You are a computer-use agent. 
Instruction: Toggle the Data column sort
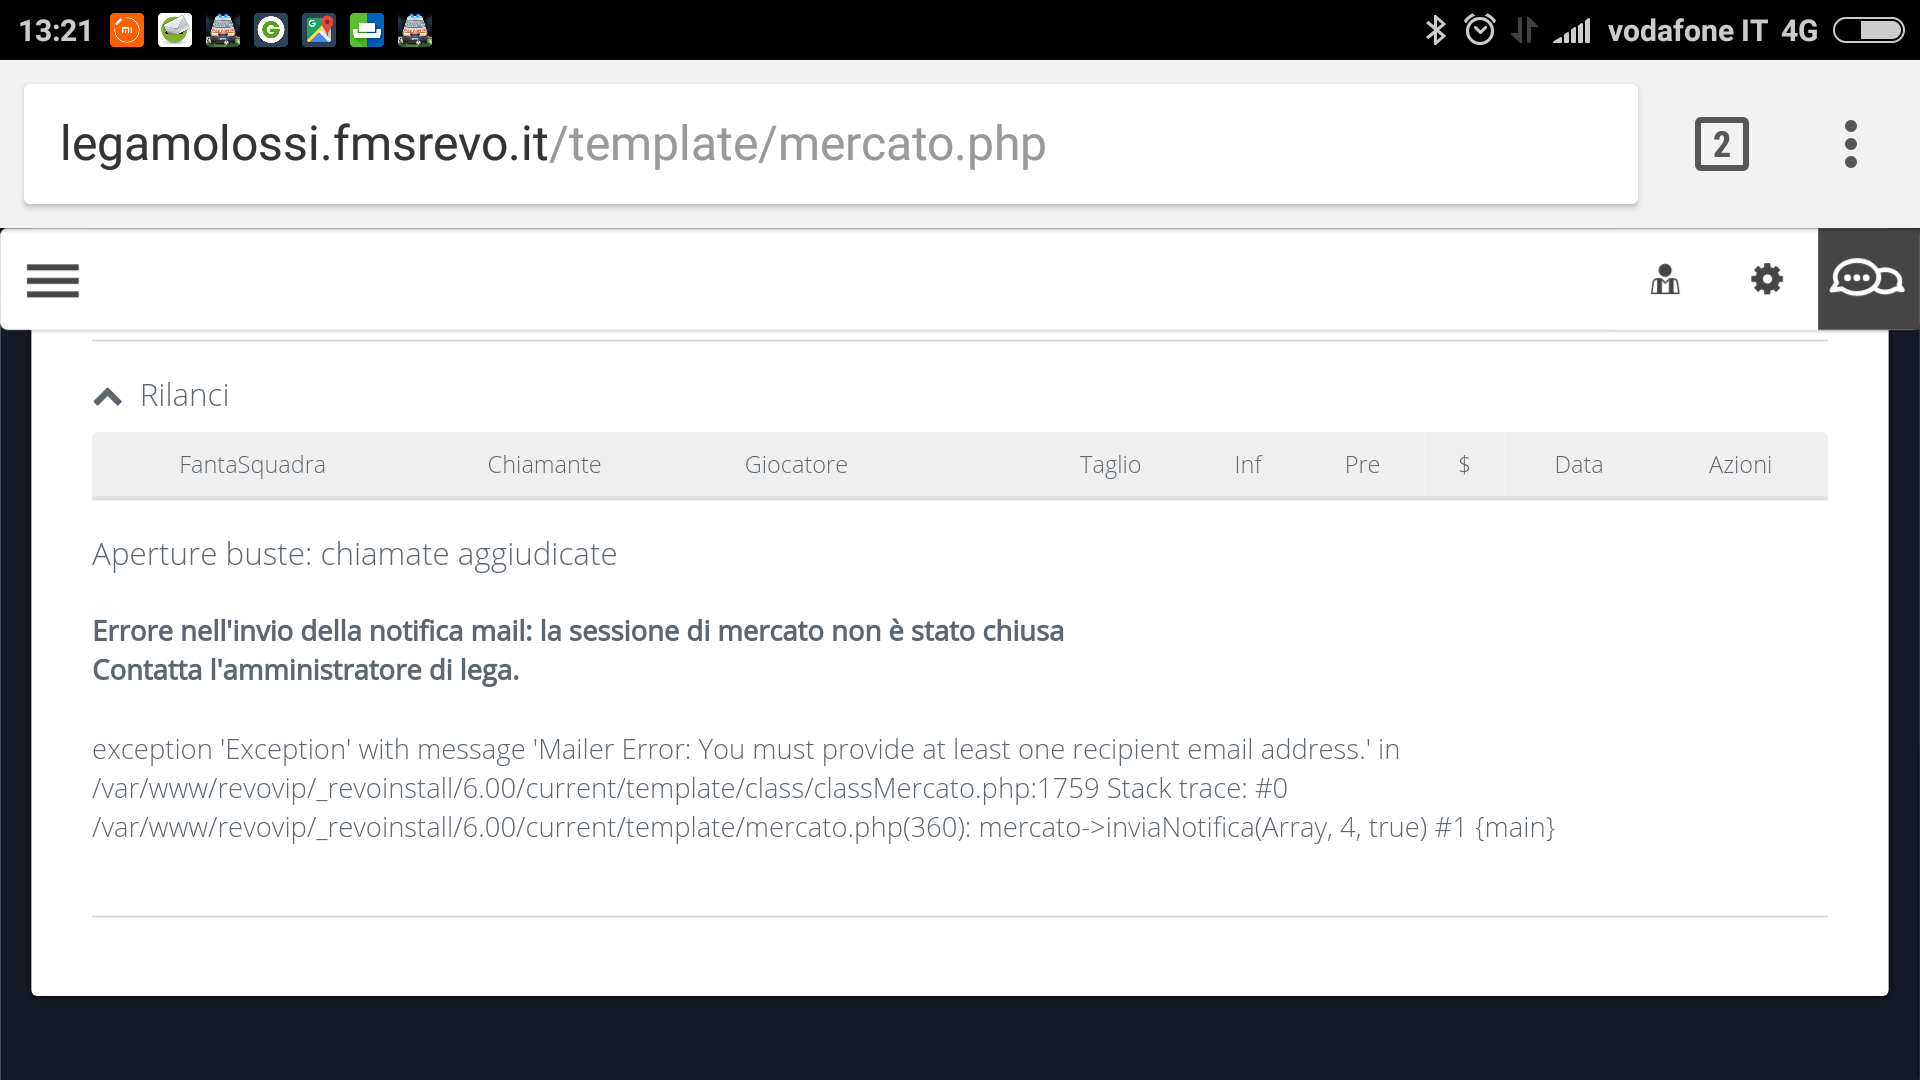pos(1577,464)
